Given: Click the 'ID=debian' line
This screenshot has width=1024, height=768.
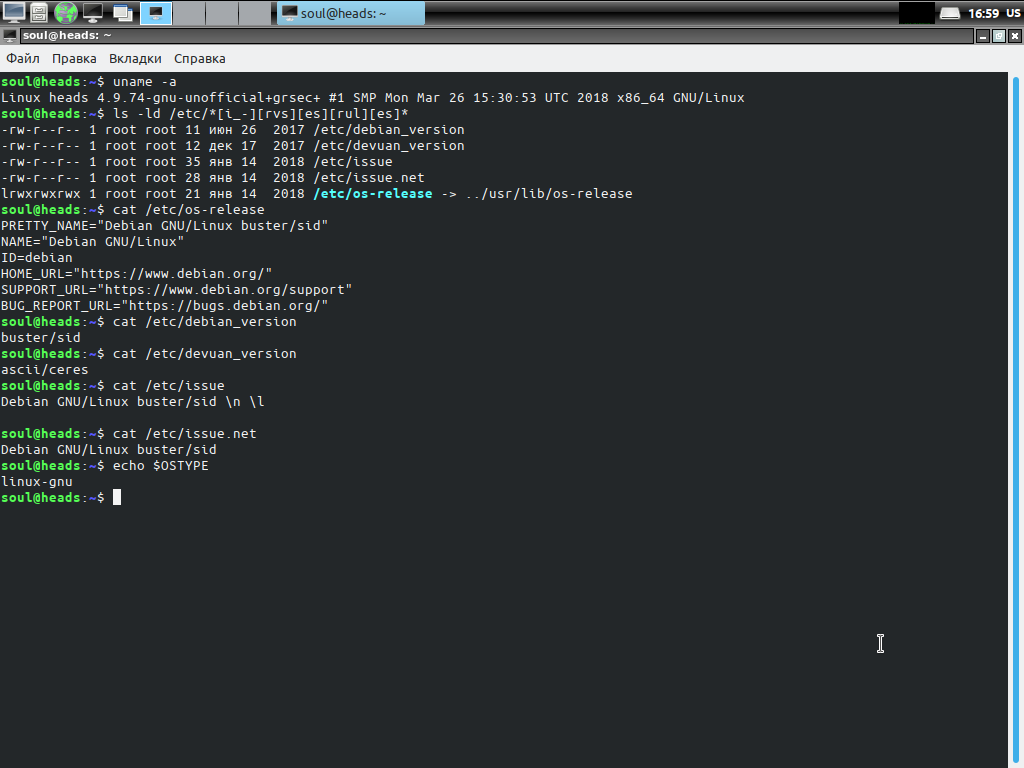Looking at the screenshot, I should pyautogui.click(x=37, y=258).
